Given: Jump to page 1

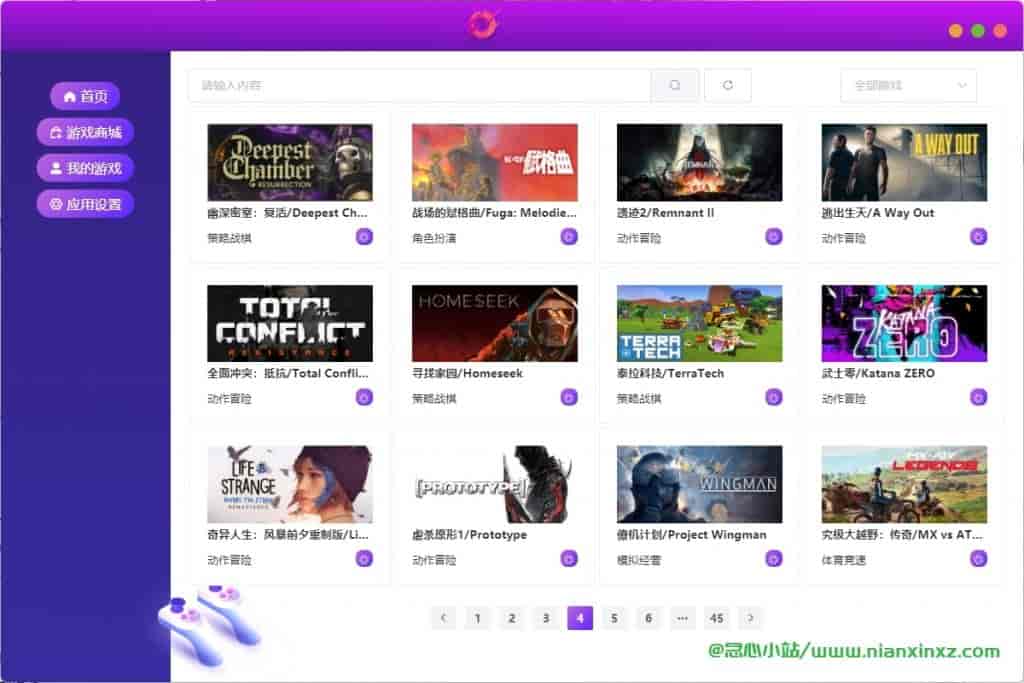Looking at the screenshot, I should [477, 618].
